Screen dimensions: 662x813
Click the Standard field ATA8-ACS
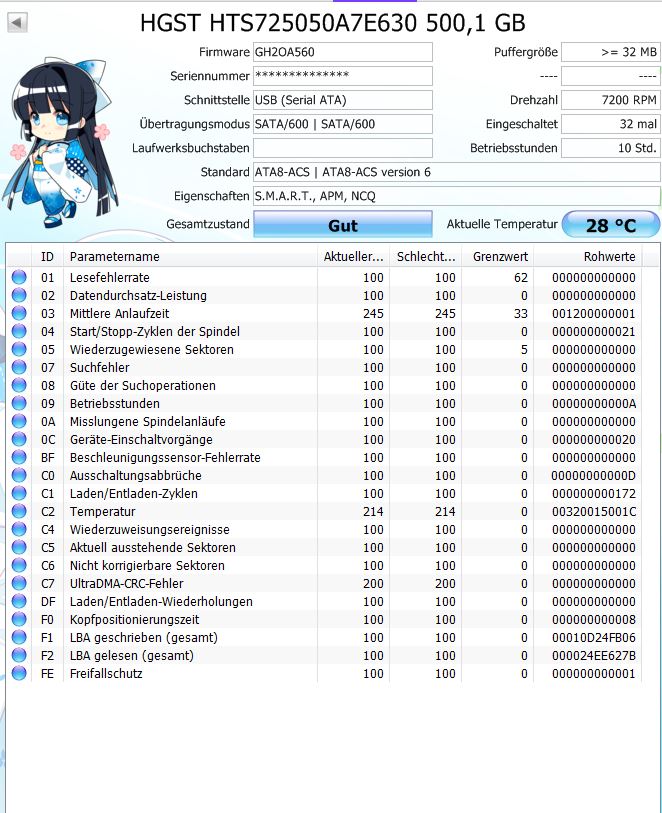click(457, 172)
